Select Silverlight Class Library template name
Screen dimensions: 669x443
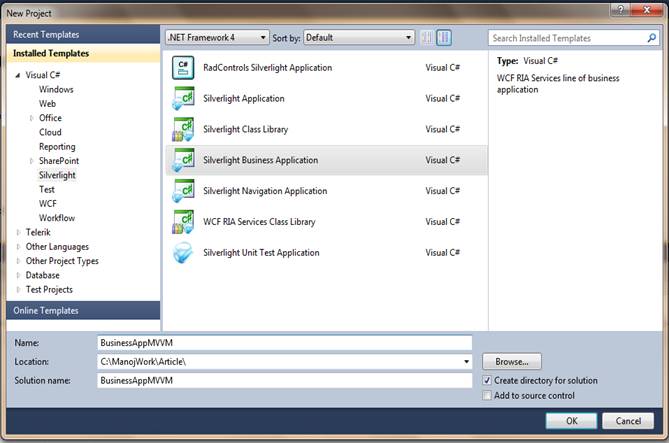245,129
